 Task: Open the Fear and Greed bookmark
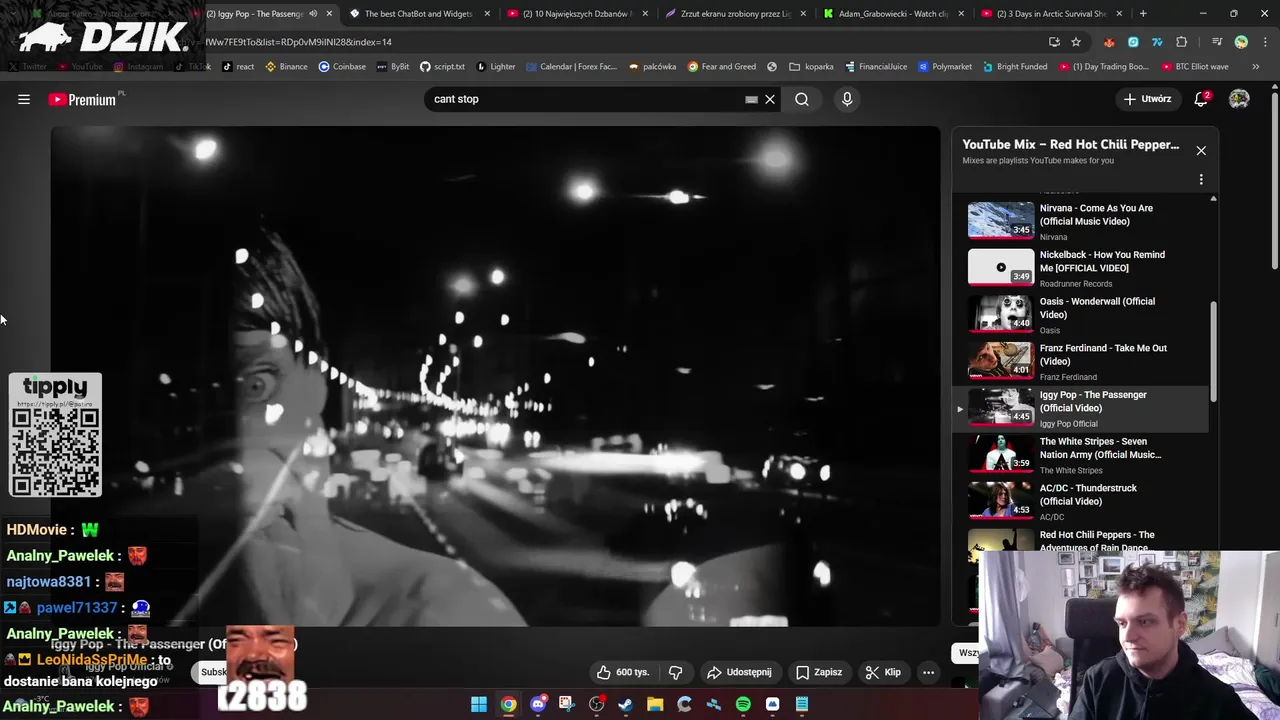[722, 66]
